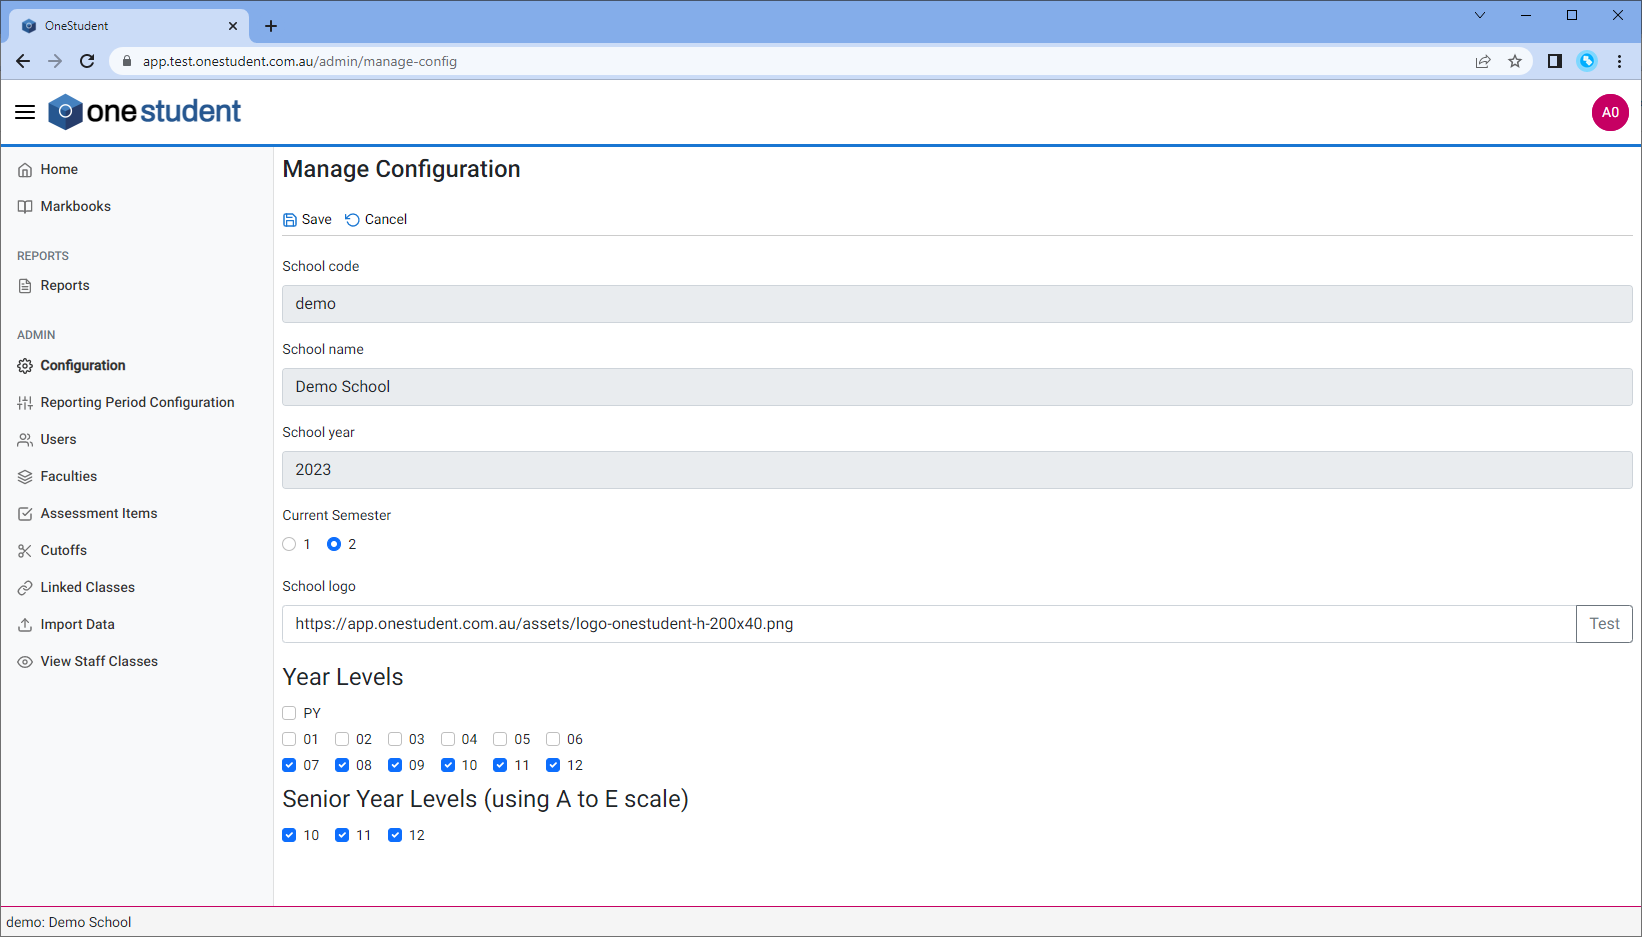Navigate to Linked Classes
This screenshot has width=1642, height=937.
click(87, 587)
